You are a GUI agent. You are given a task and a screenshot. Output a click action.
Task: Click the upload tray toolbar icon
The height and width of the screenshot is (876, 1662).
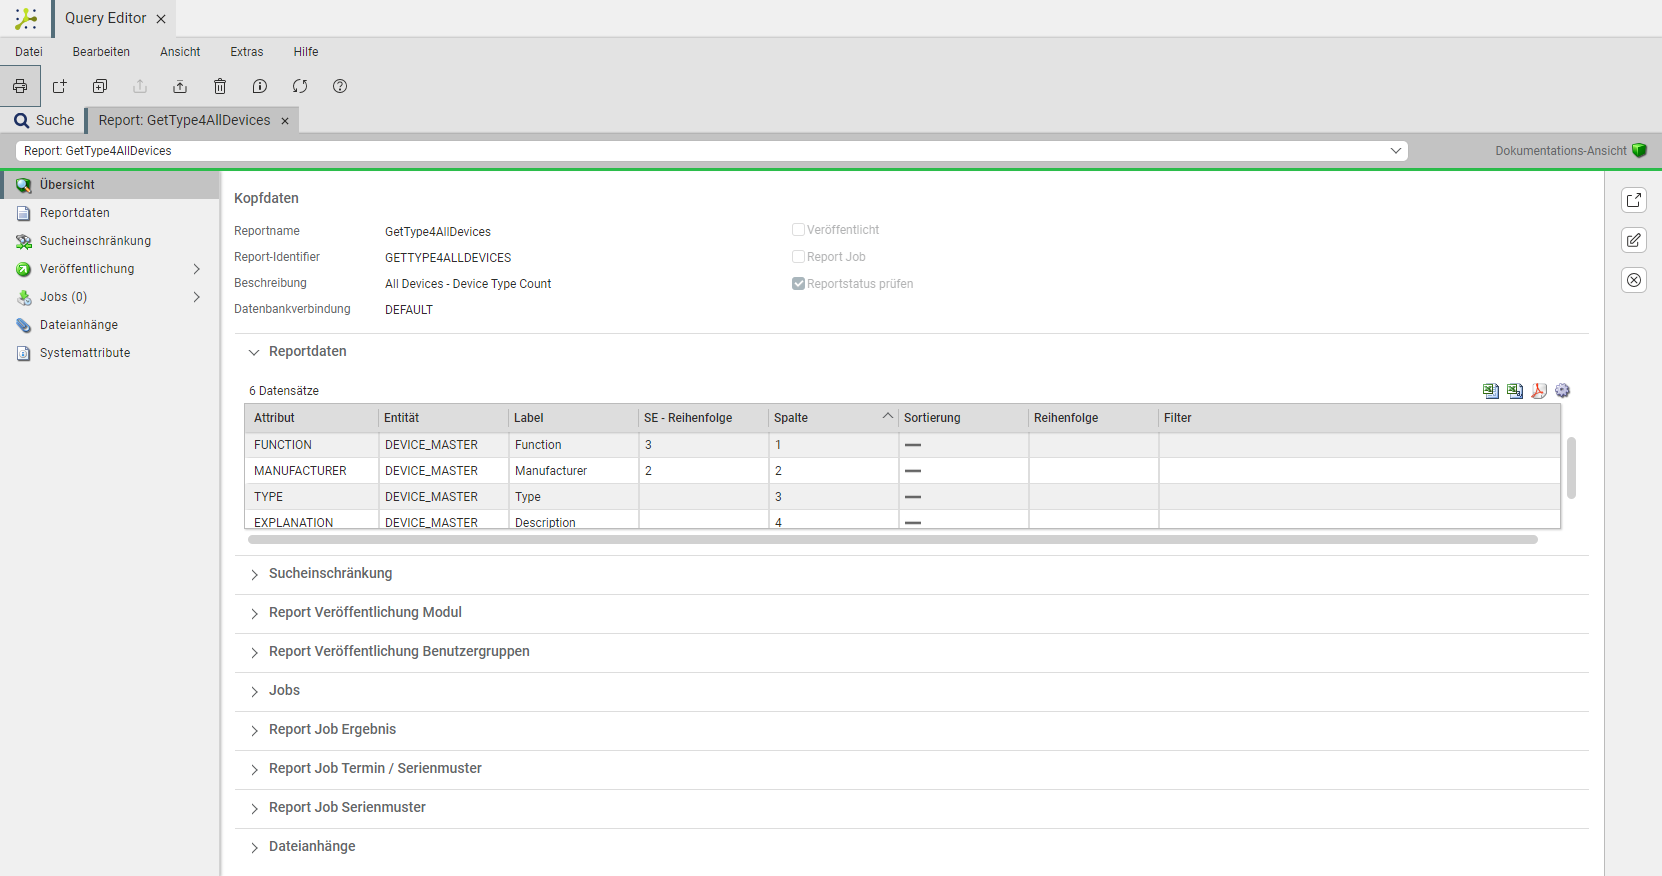(x=180, y=86)
